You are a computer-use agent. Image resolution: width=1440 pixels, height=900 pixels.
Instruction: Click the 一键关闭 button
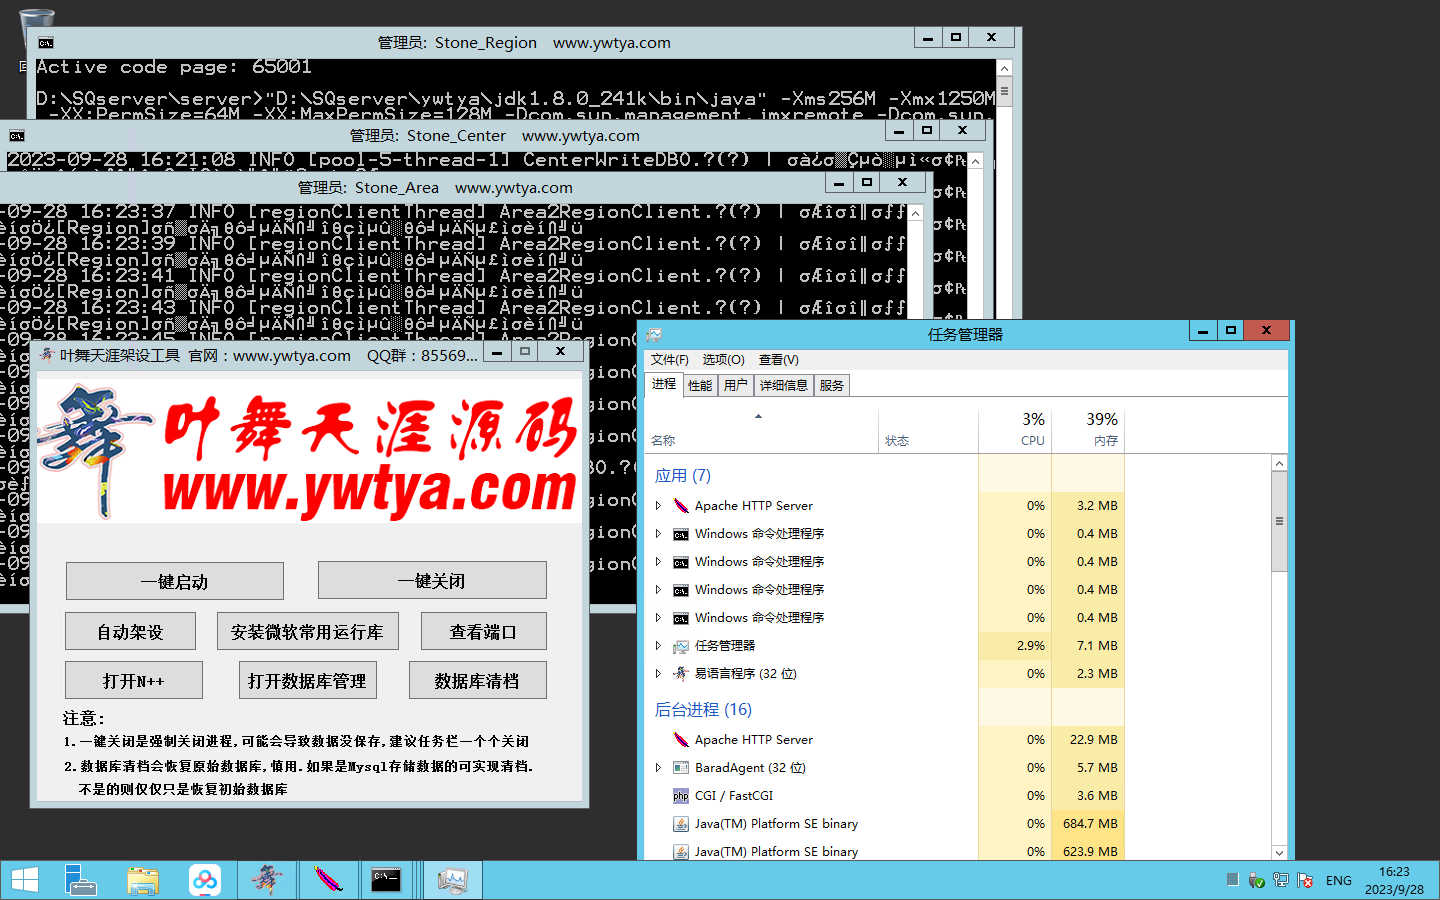tap(432, 580)
